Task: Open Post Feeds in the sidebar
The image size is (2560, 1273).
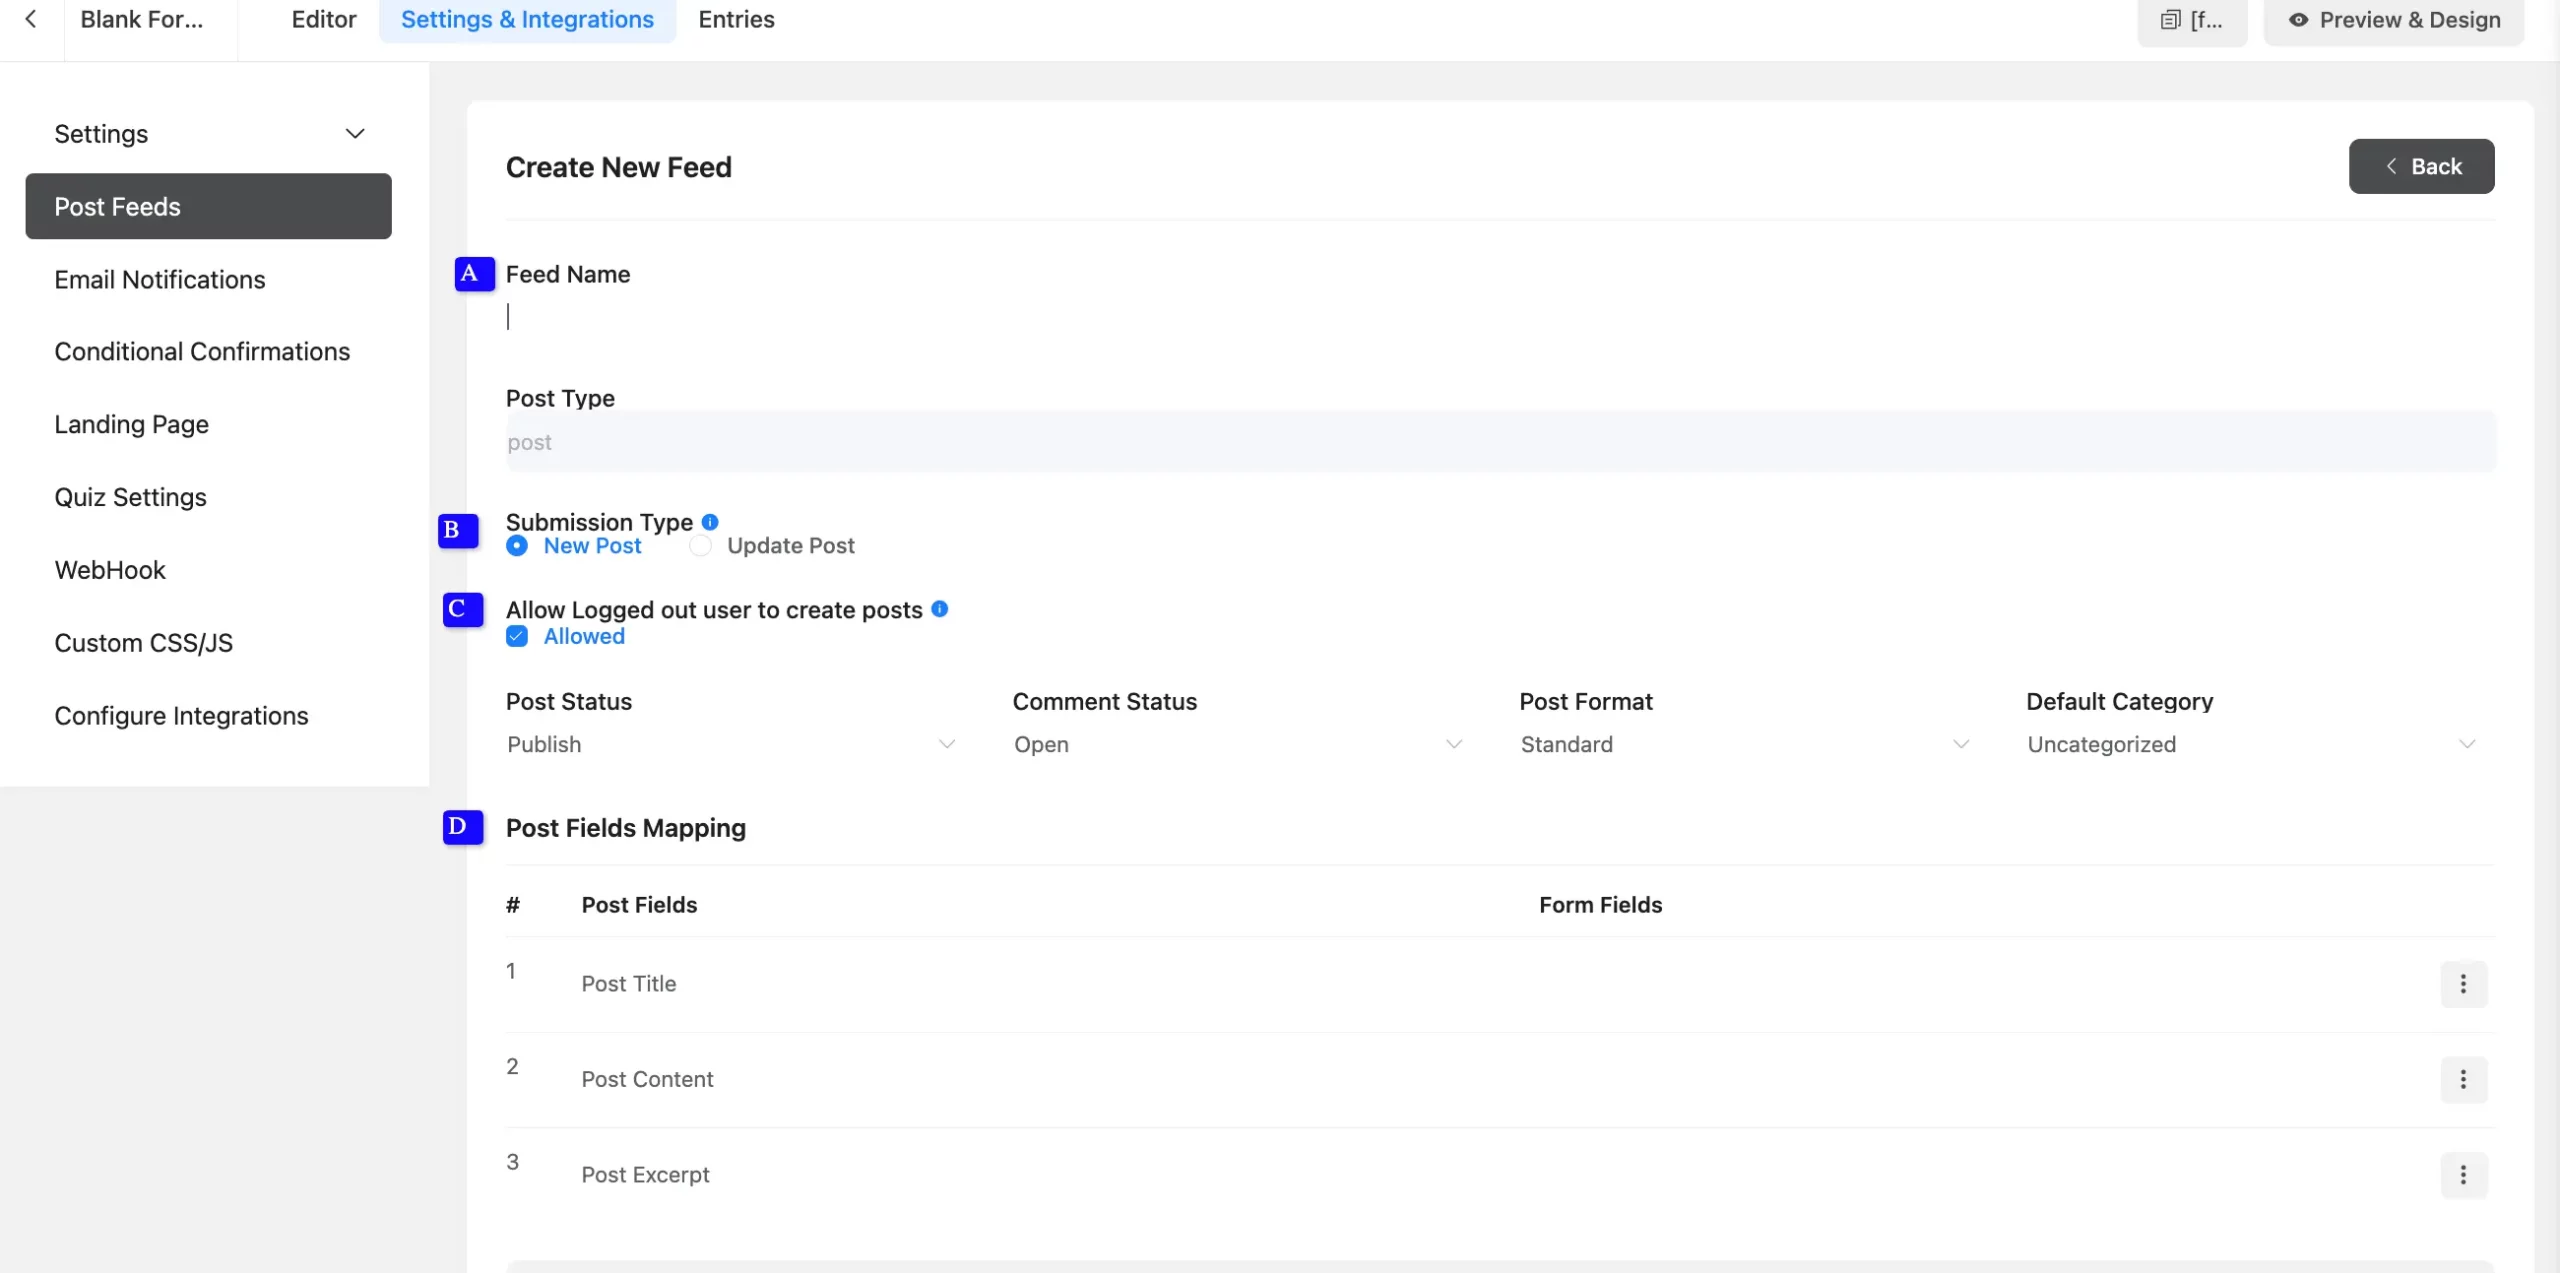Action: (x=208, y=207)
